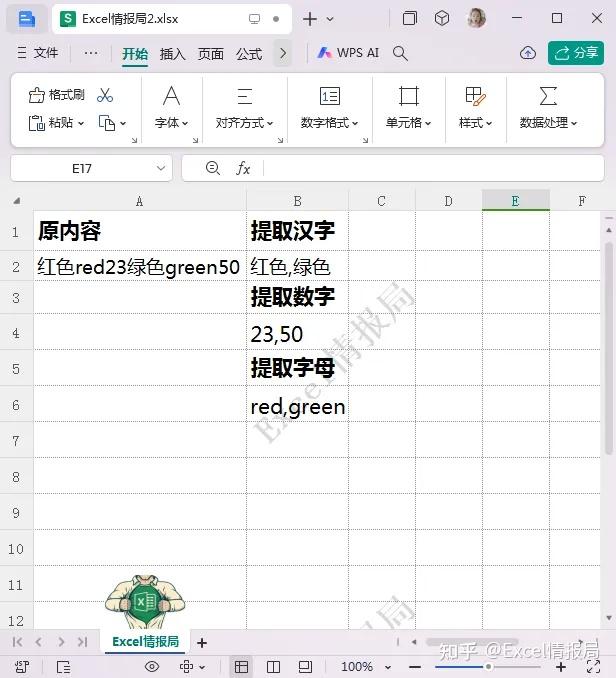Open the 字体 font group
The height and width of the screenshot is (678, 616).
click(x=171, y=107)
